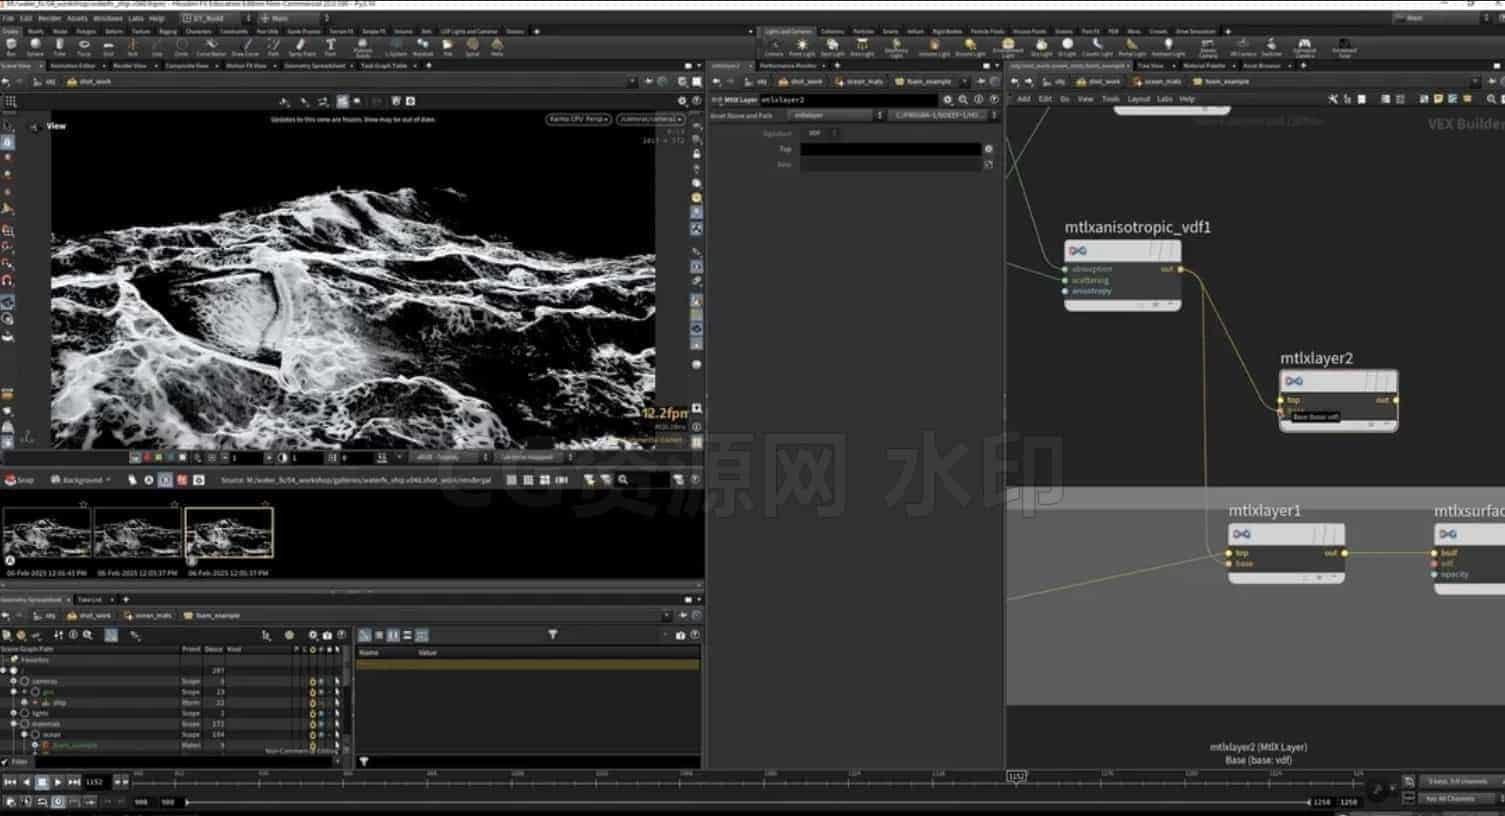Open the Render menu
The image size is (1505, 816).
(x=49, y=18)
